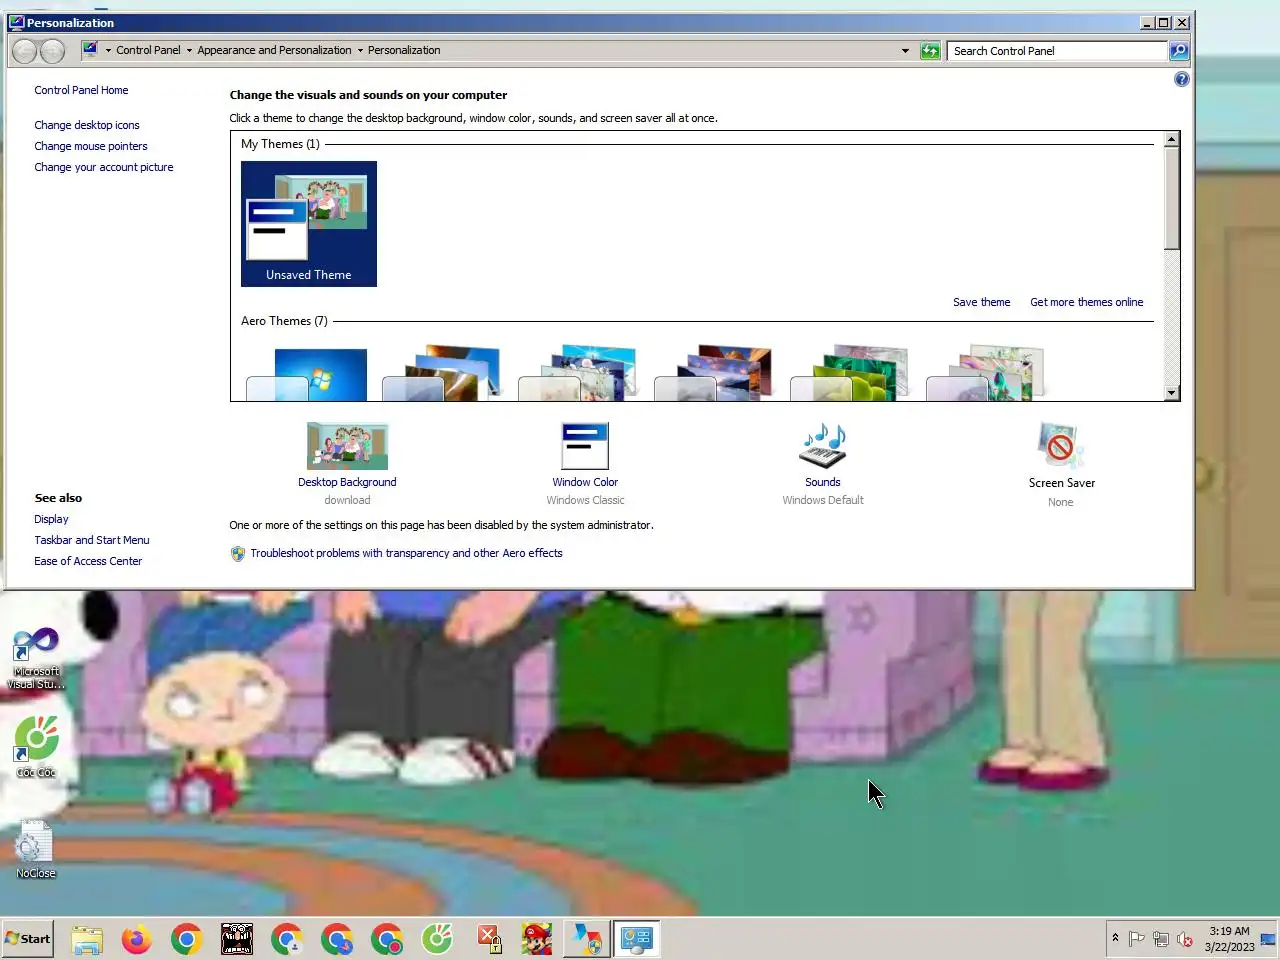This screenshot has height=960, width=1280.
Task: Click the Back navigation arrow button
Action: (x=25, y=51)
